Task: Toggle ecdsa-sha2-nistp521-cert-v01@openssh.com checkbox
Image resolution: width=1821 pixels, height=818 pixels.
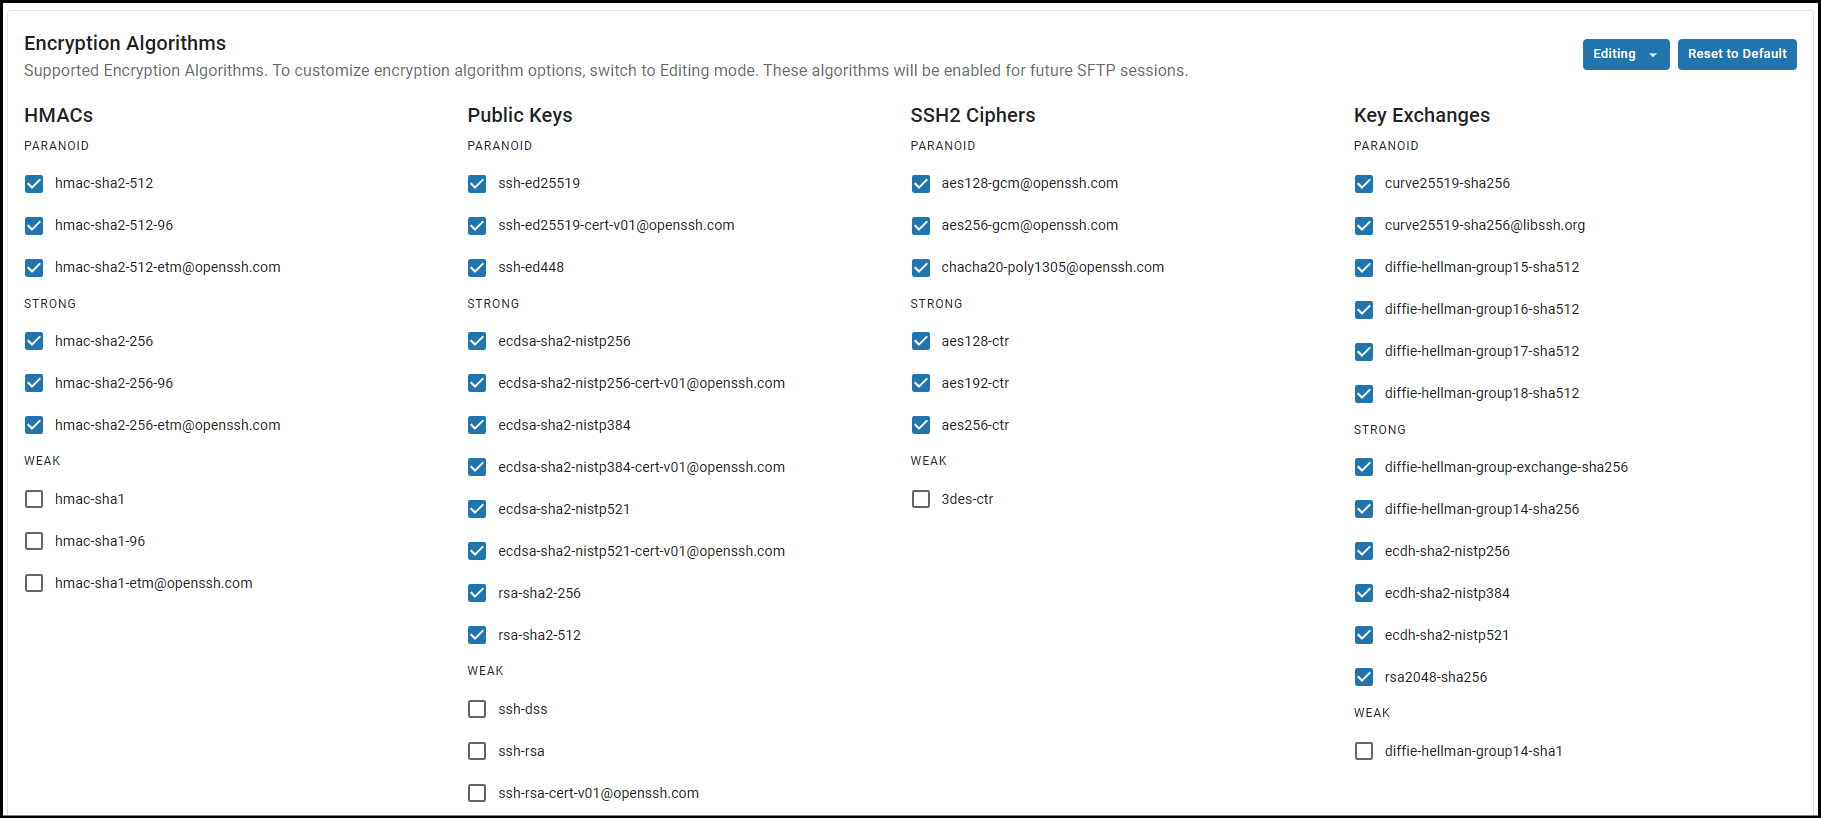Action: (477, 551)
